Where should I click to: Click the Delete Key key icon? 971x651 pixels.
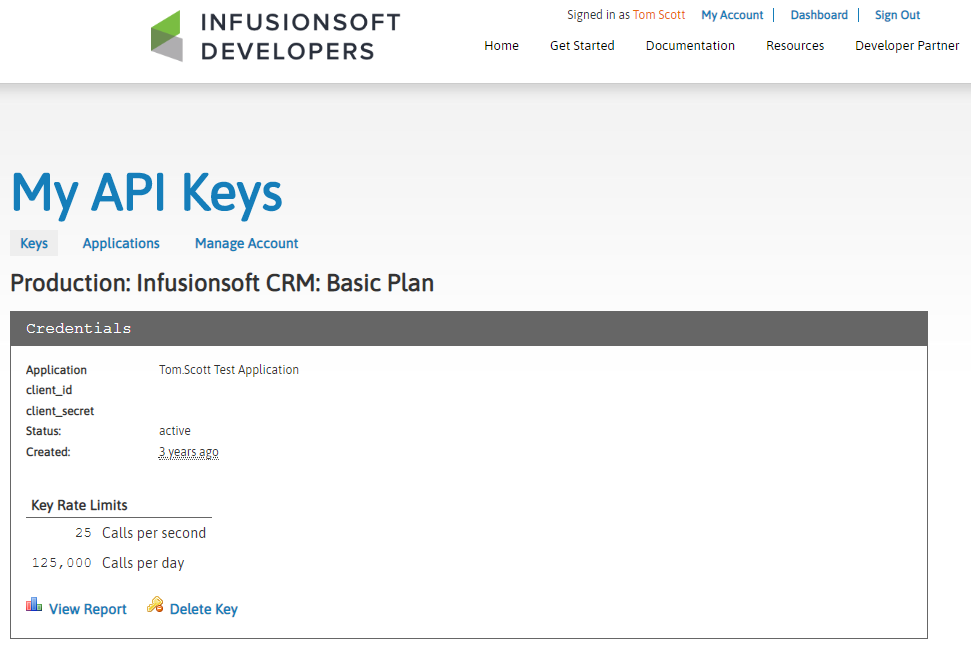tap(155, 605)
